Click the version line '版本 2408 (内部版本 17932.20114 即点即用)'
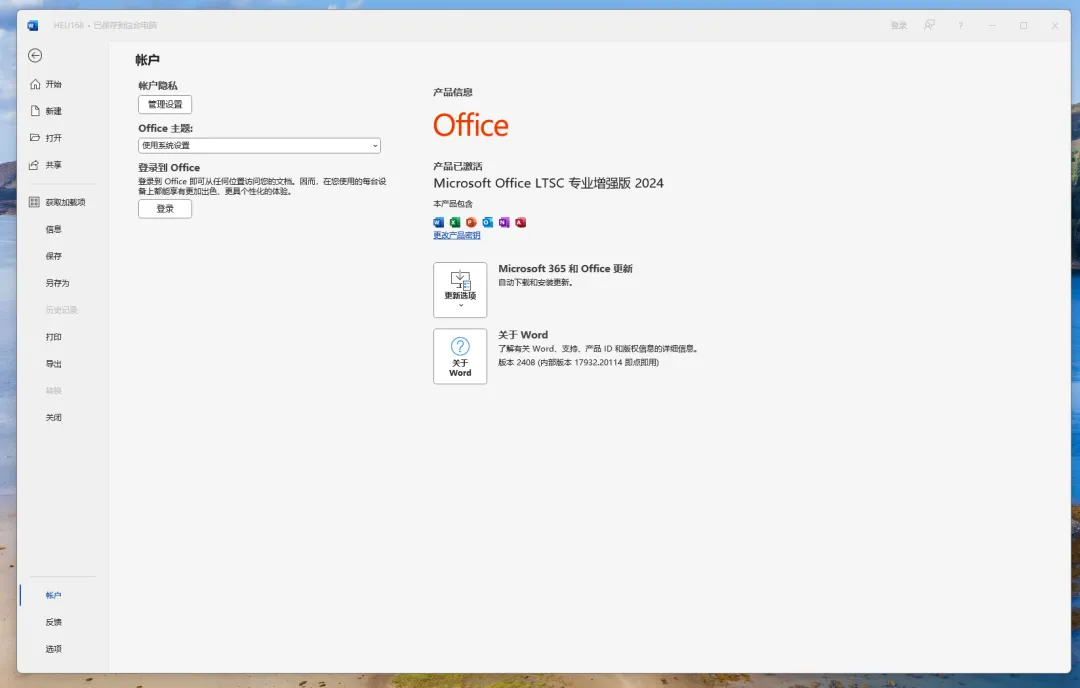 coord(579,362)
